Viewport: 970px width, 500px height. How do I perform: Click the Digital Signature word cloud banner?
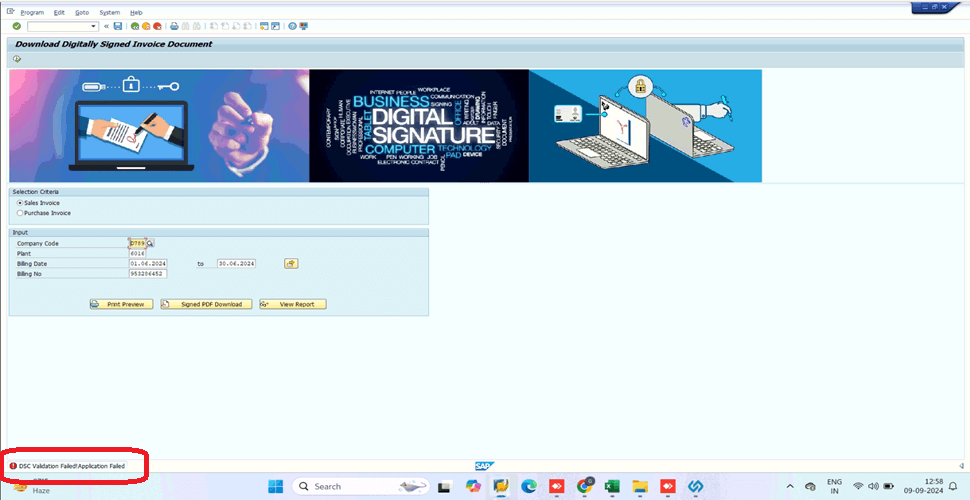[x=419, y=126]
